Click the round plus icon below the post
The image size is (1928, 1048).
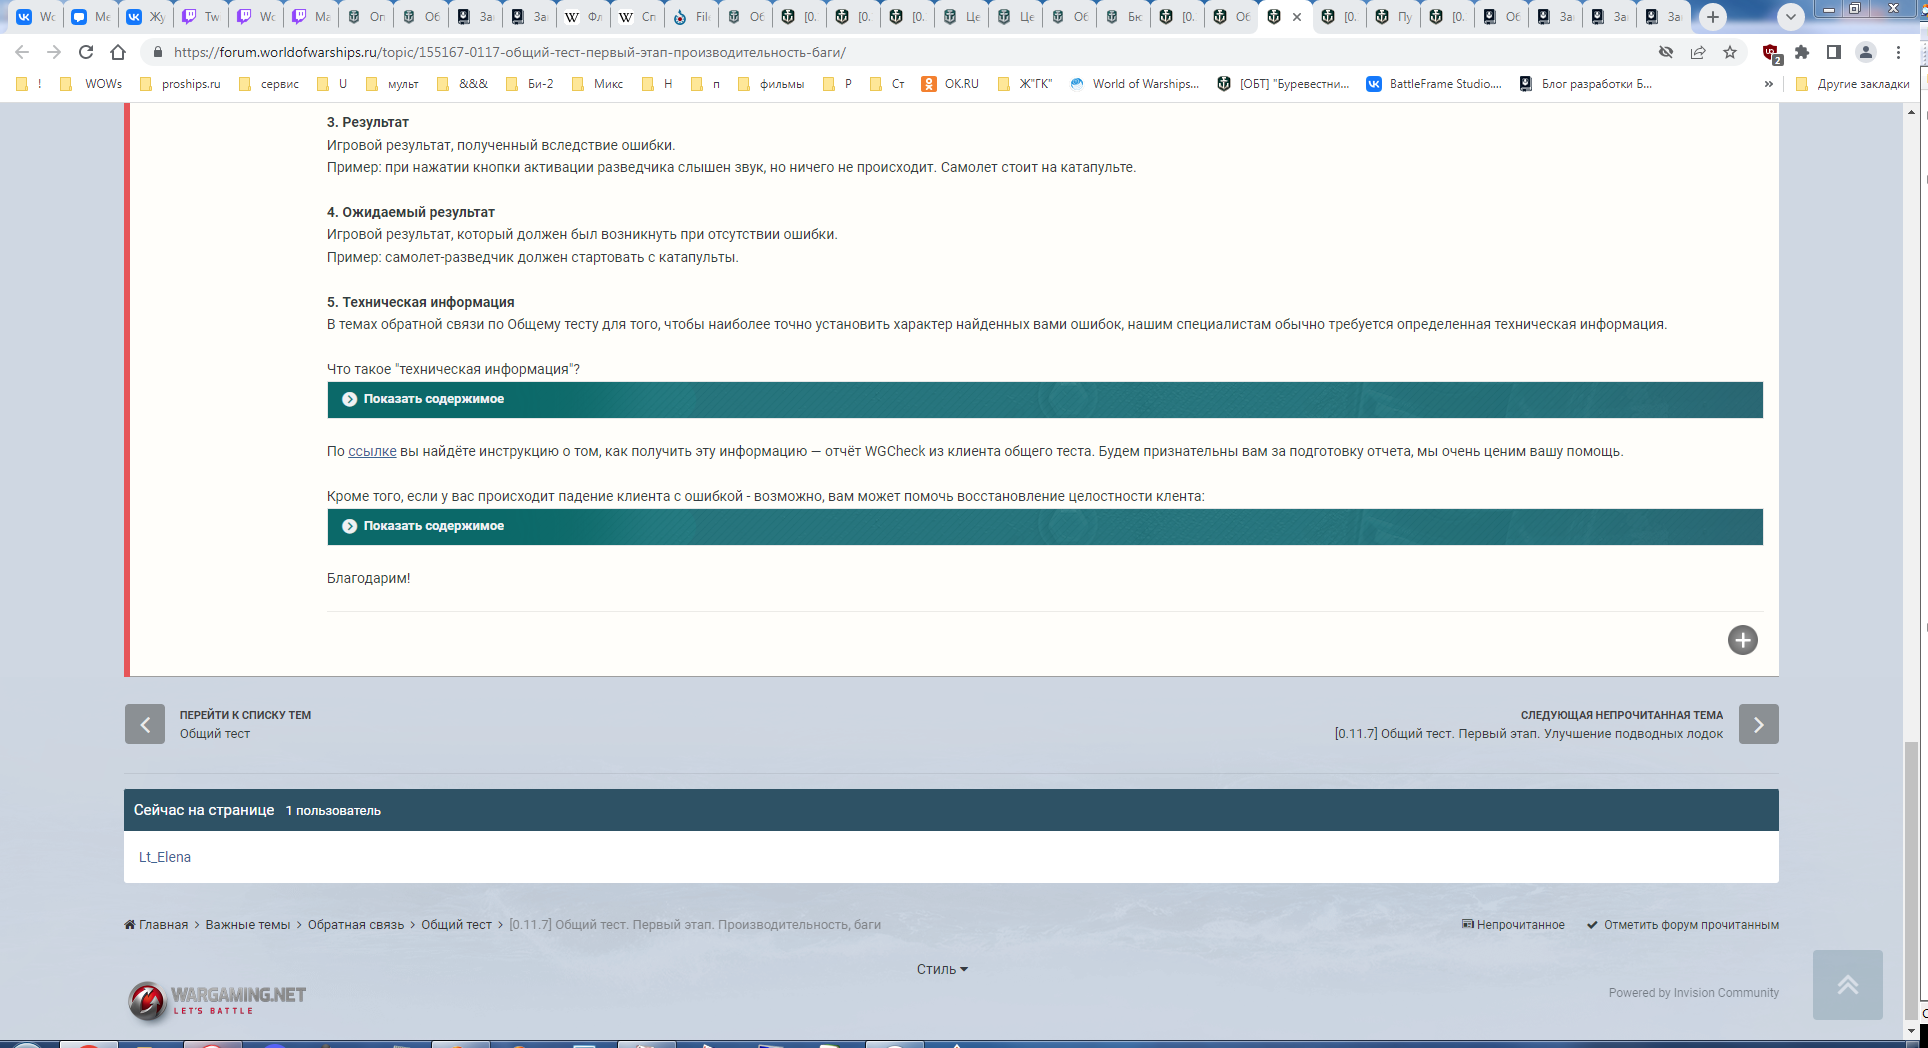[1743, 640]
